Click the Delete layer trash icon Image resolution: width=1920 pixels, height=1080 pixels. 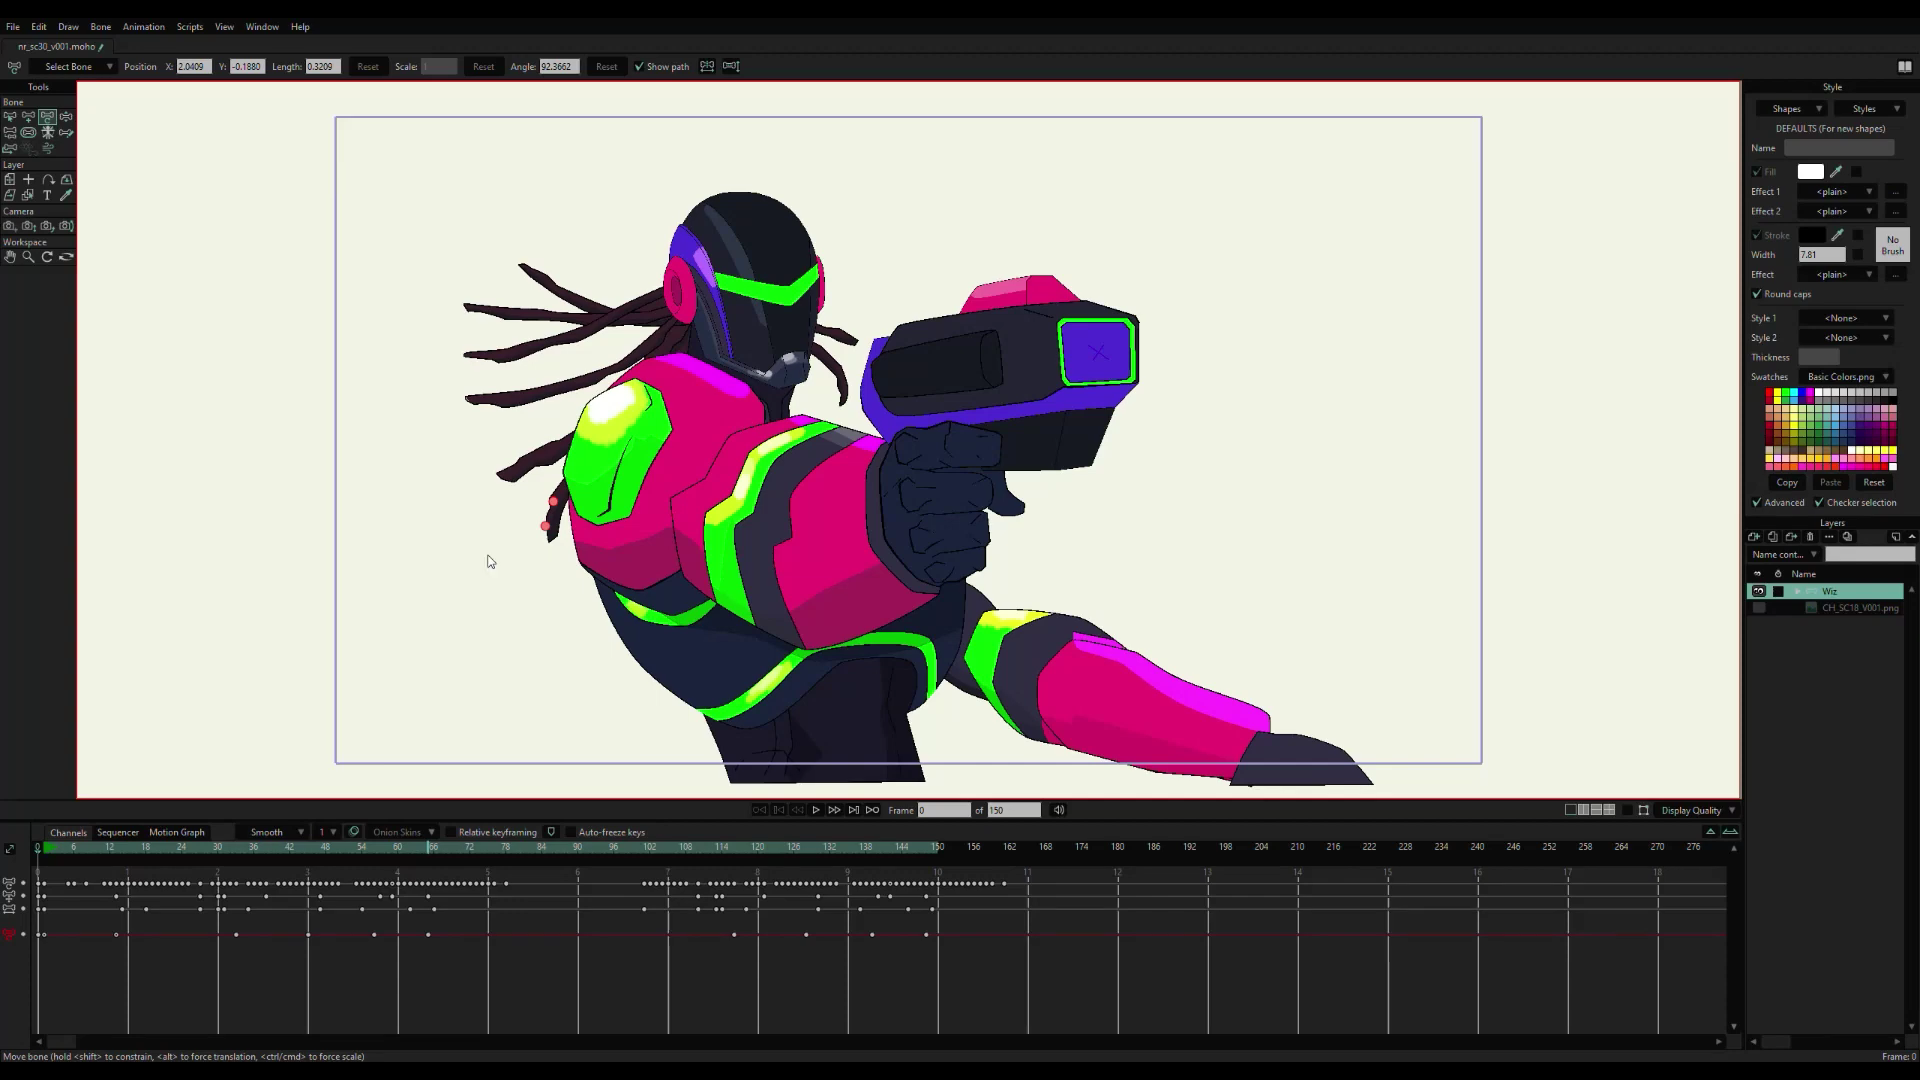[x=1810, y=537]
